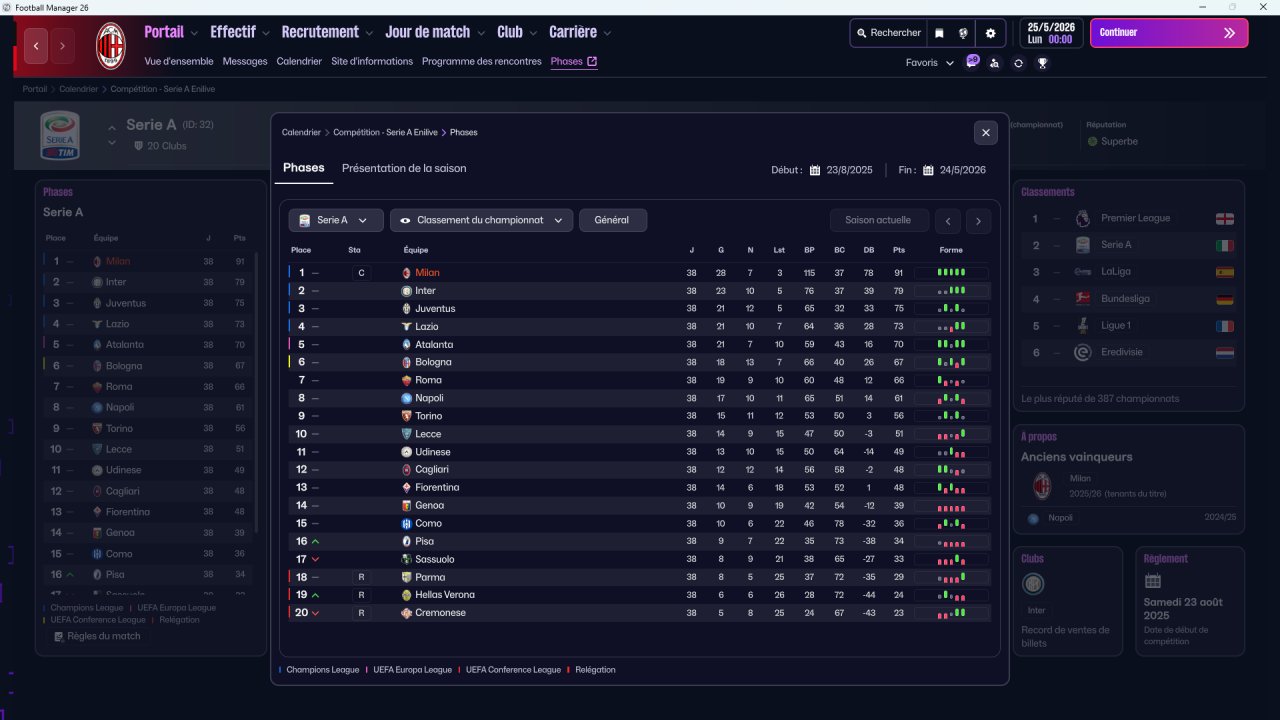Viewport: 1280px width, 720px height.
Task: Click the Pts column header
Action: (x=899, y=250)
